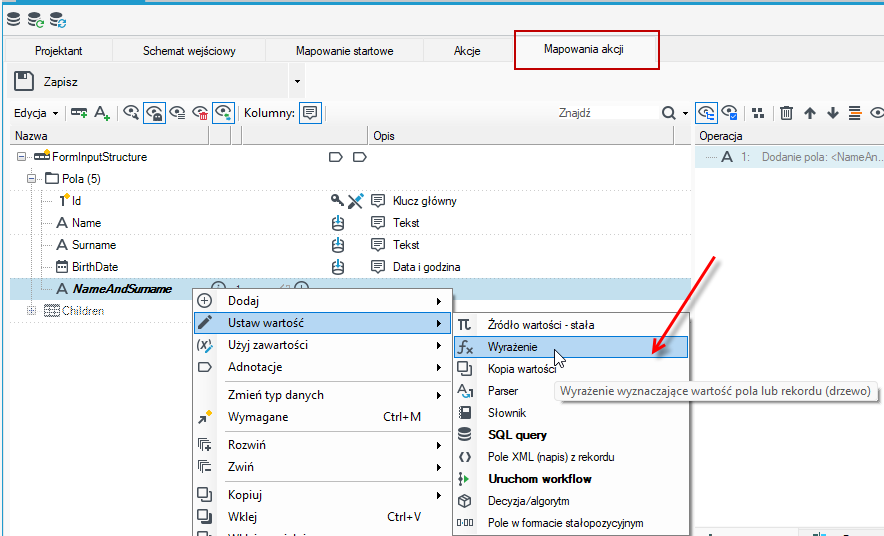Select the Id field row

pos(351,201)
